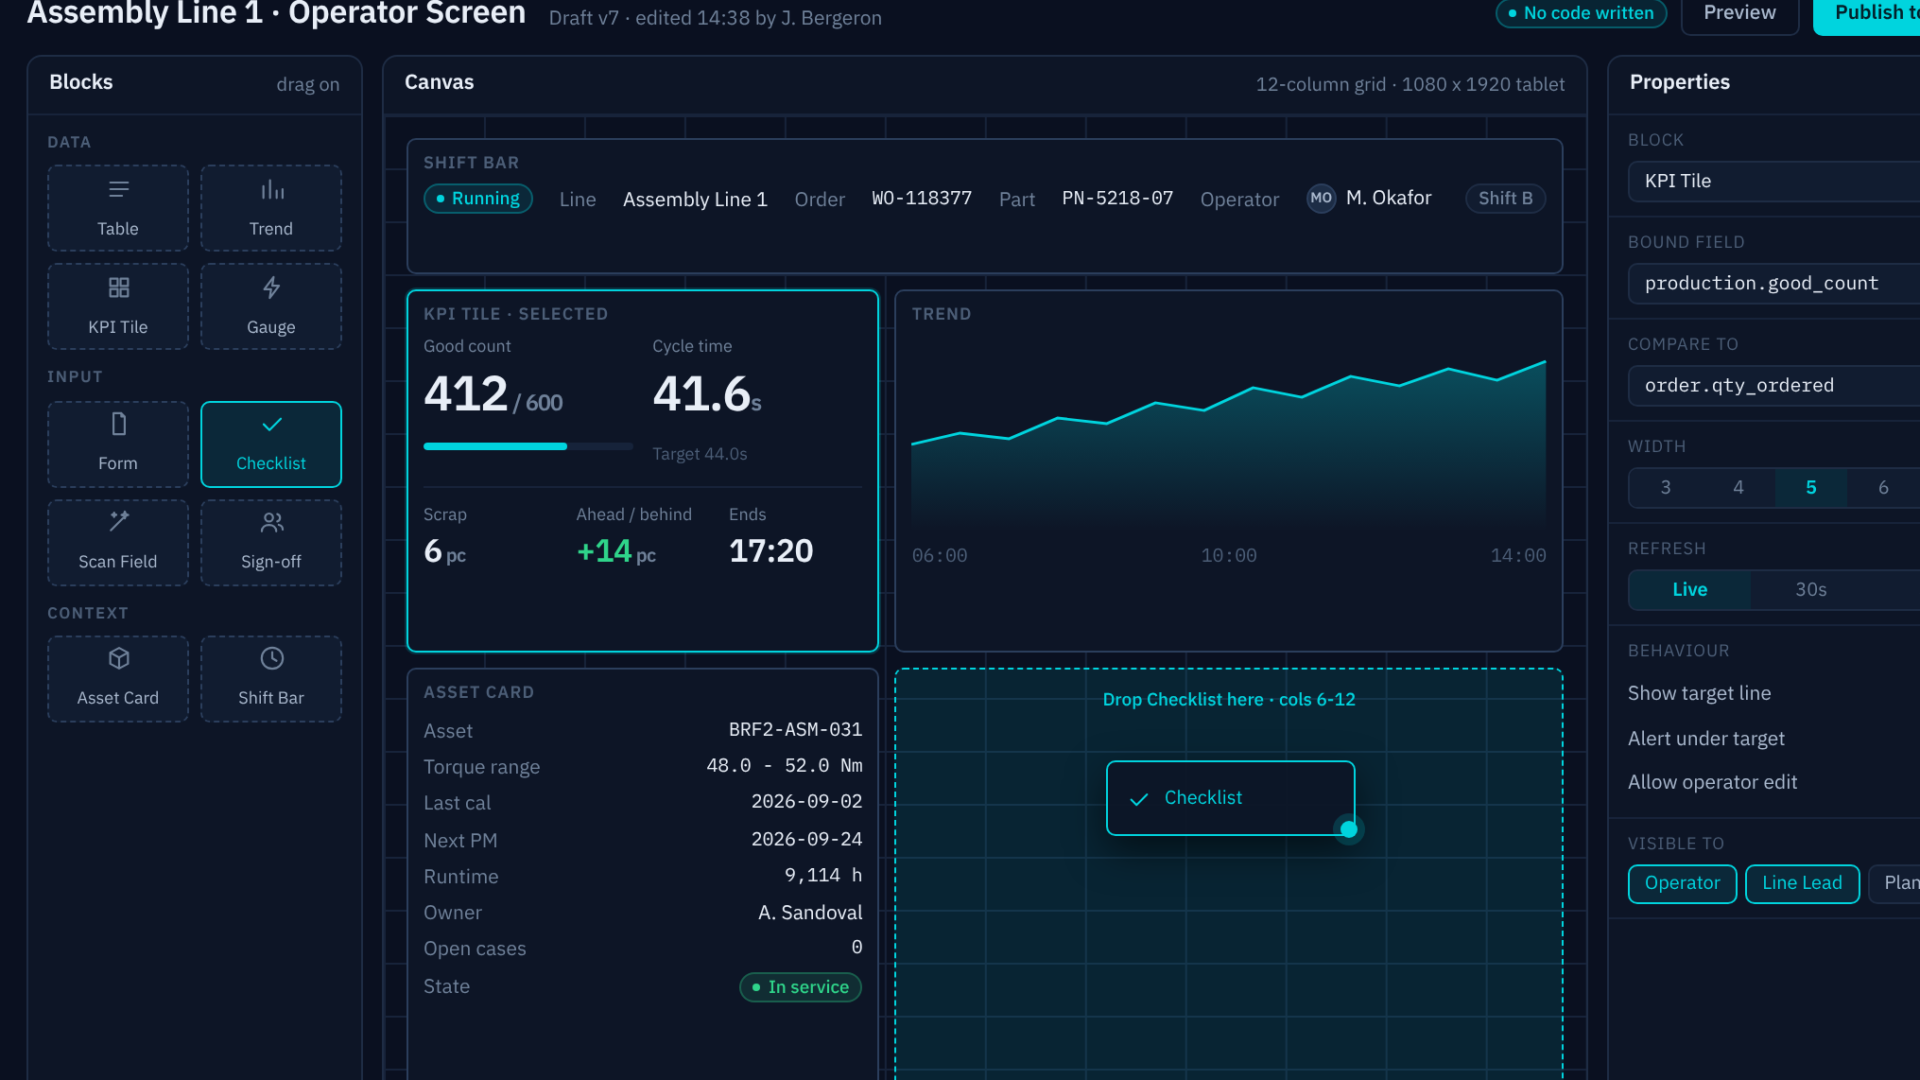Choose the KPI Tile block icon
The height and width of the screenshot is (1080, 1920).
tap(118, 287)
